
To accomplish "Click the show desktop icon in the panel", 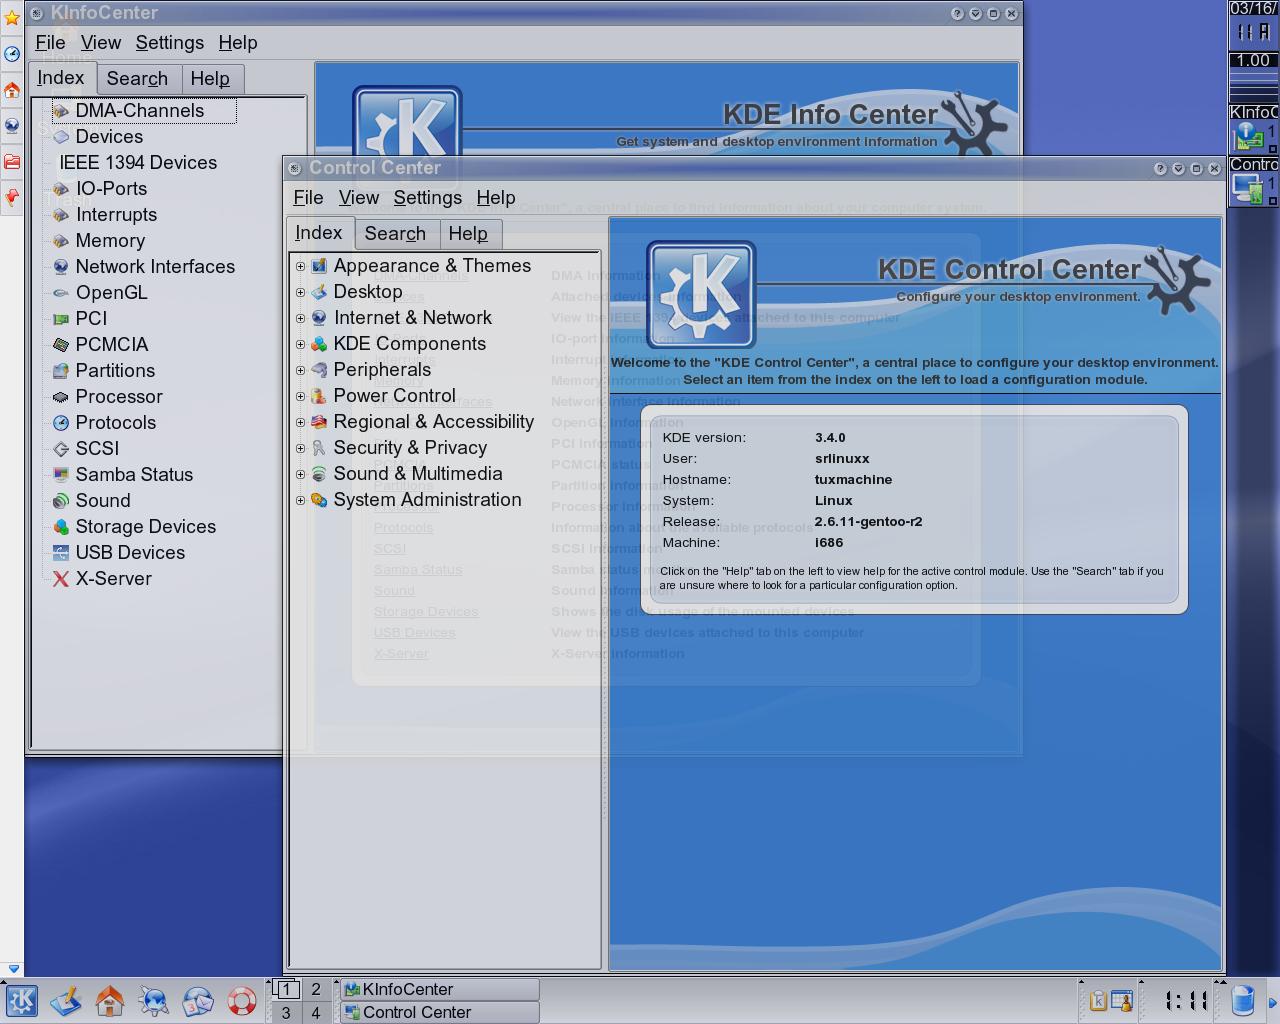I will point(65,1000).
